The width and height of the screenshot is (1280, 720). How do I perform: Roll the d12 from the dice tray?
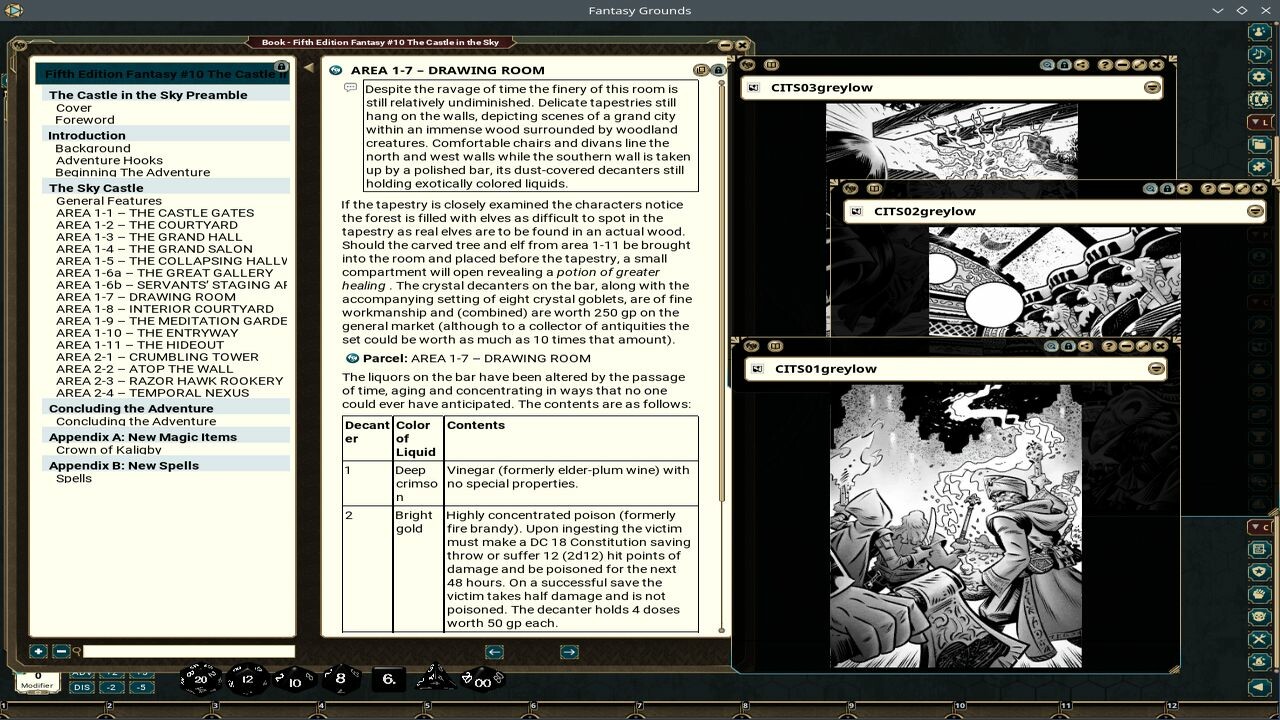[245, 680]
